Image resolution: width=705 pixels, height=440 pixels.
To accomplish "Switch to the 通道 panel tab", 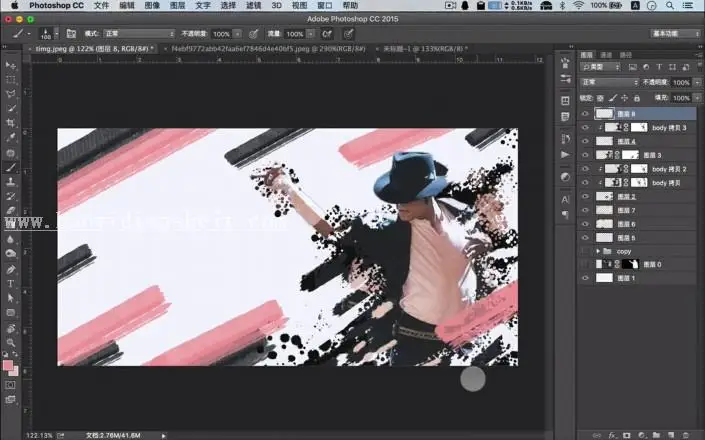I will click(606, 55).
